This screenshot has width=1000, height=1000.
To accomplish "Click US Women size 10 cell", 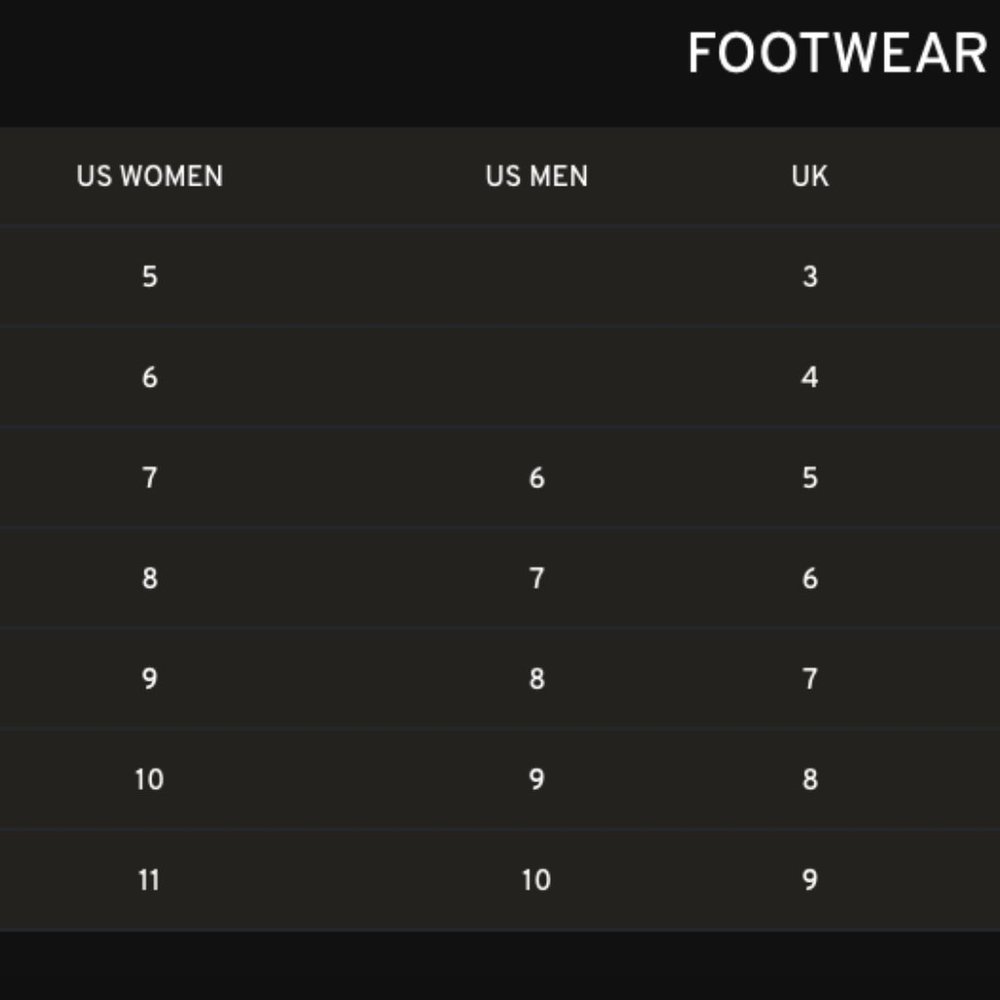I will 150,779.
